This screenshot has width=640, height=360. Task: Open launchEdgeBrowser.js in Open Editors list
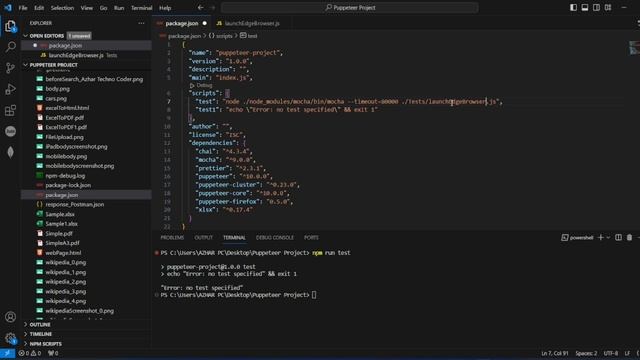coord(76,55)
